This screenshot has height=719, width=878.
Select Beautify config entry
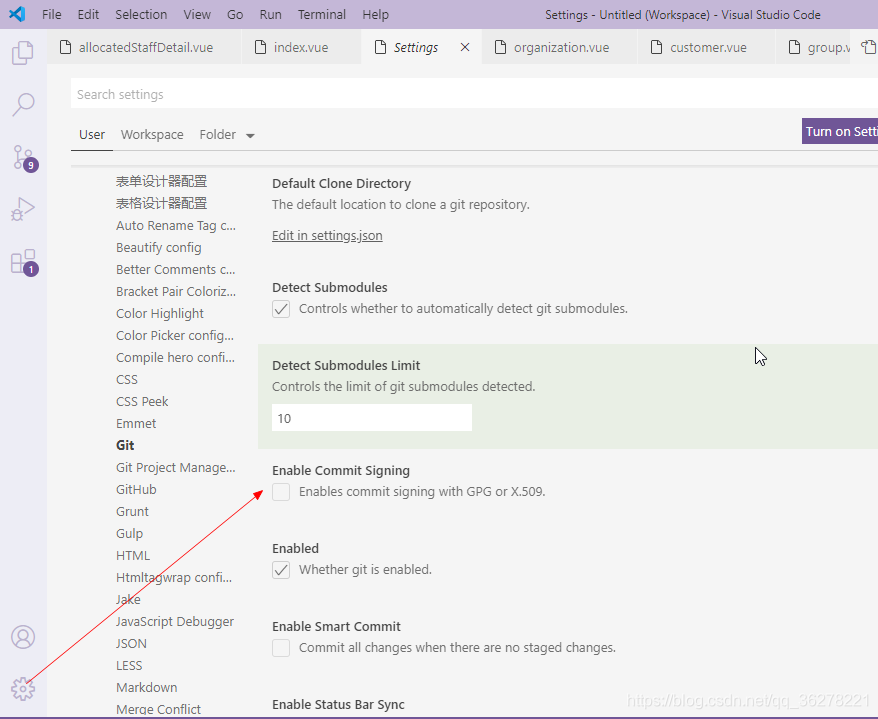tap(158, 248)
